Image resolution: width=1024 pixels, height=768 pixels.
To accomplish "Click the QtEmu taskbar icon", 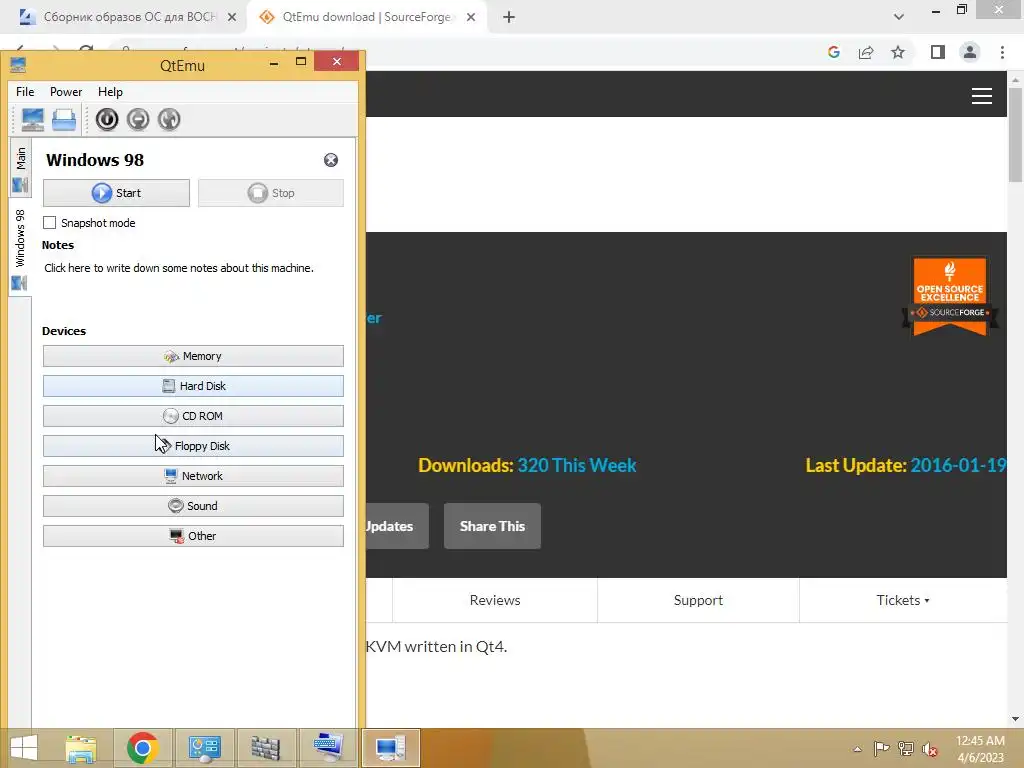I will coord(390,748).
